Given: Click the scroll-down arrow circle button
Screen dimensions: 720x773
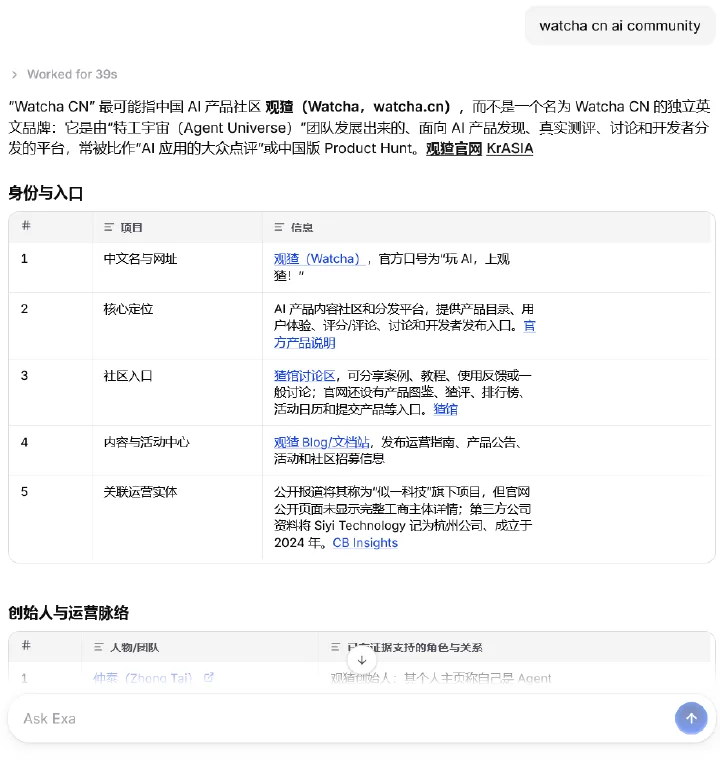Looking at the screenshot, I should click(361, 660).
